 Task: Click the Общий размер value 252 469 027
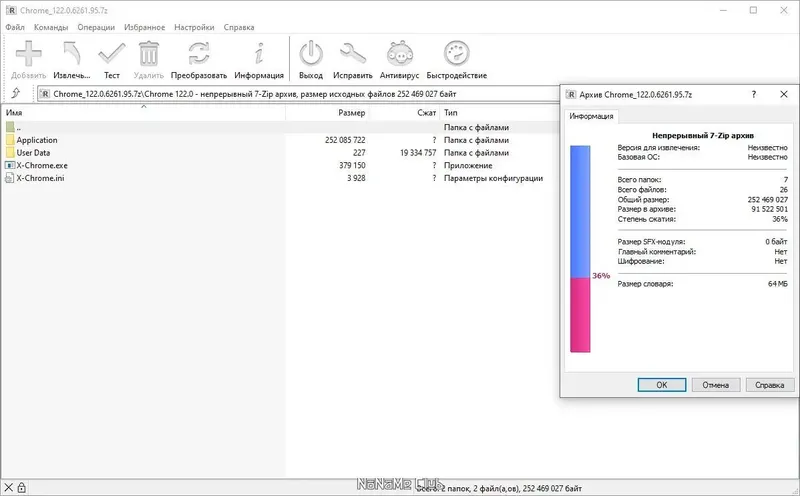click(x=767, y=200)
